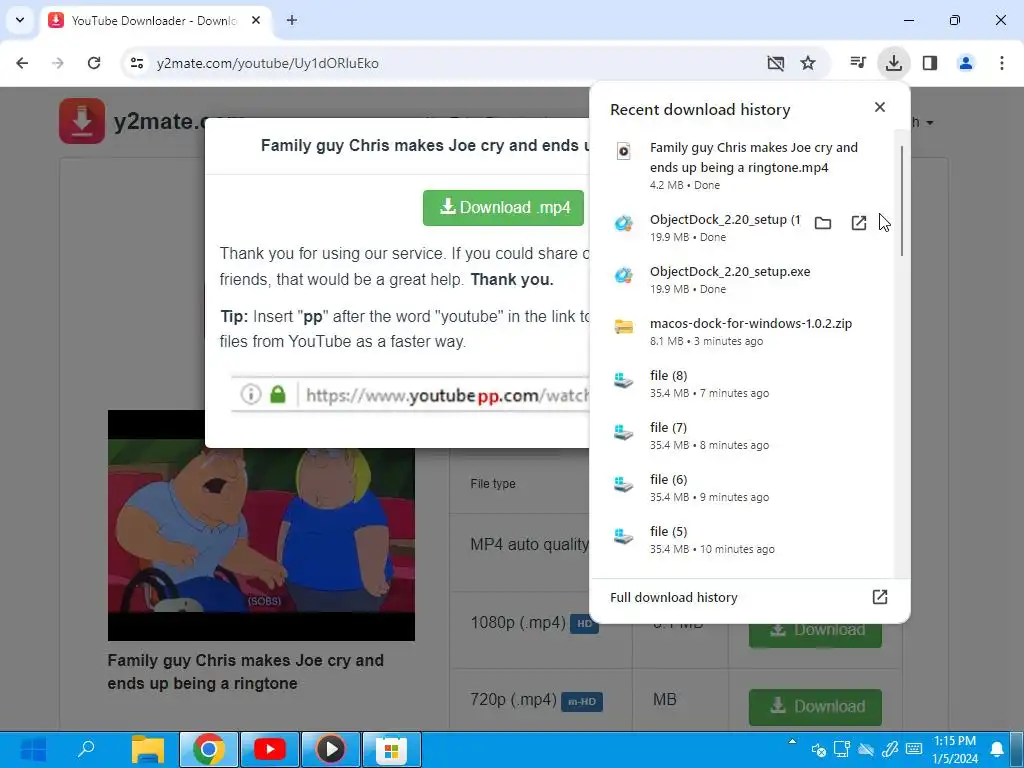Click the file (6) installer icon
Image resolution: width=1024 pixels, height=768 pixels.
[x=624, y=484]
